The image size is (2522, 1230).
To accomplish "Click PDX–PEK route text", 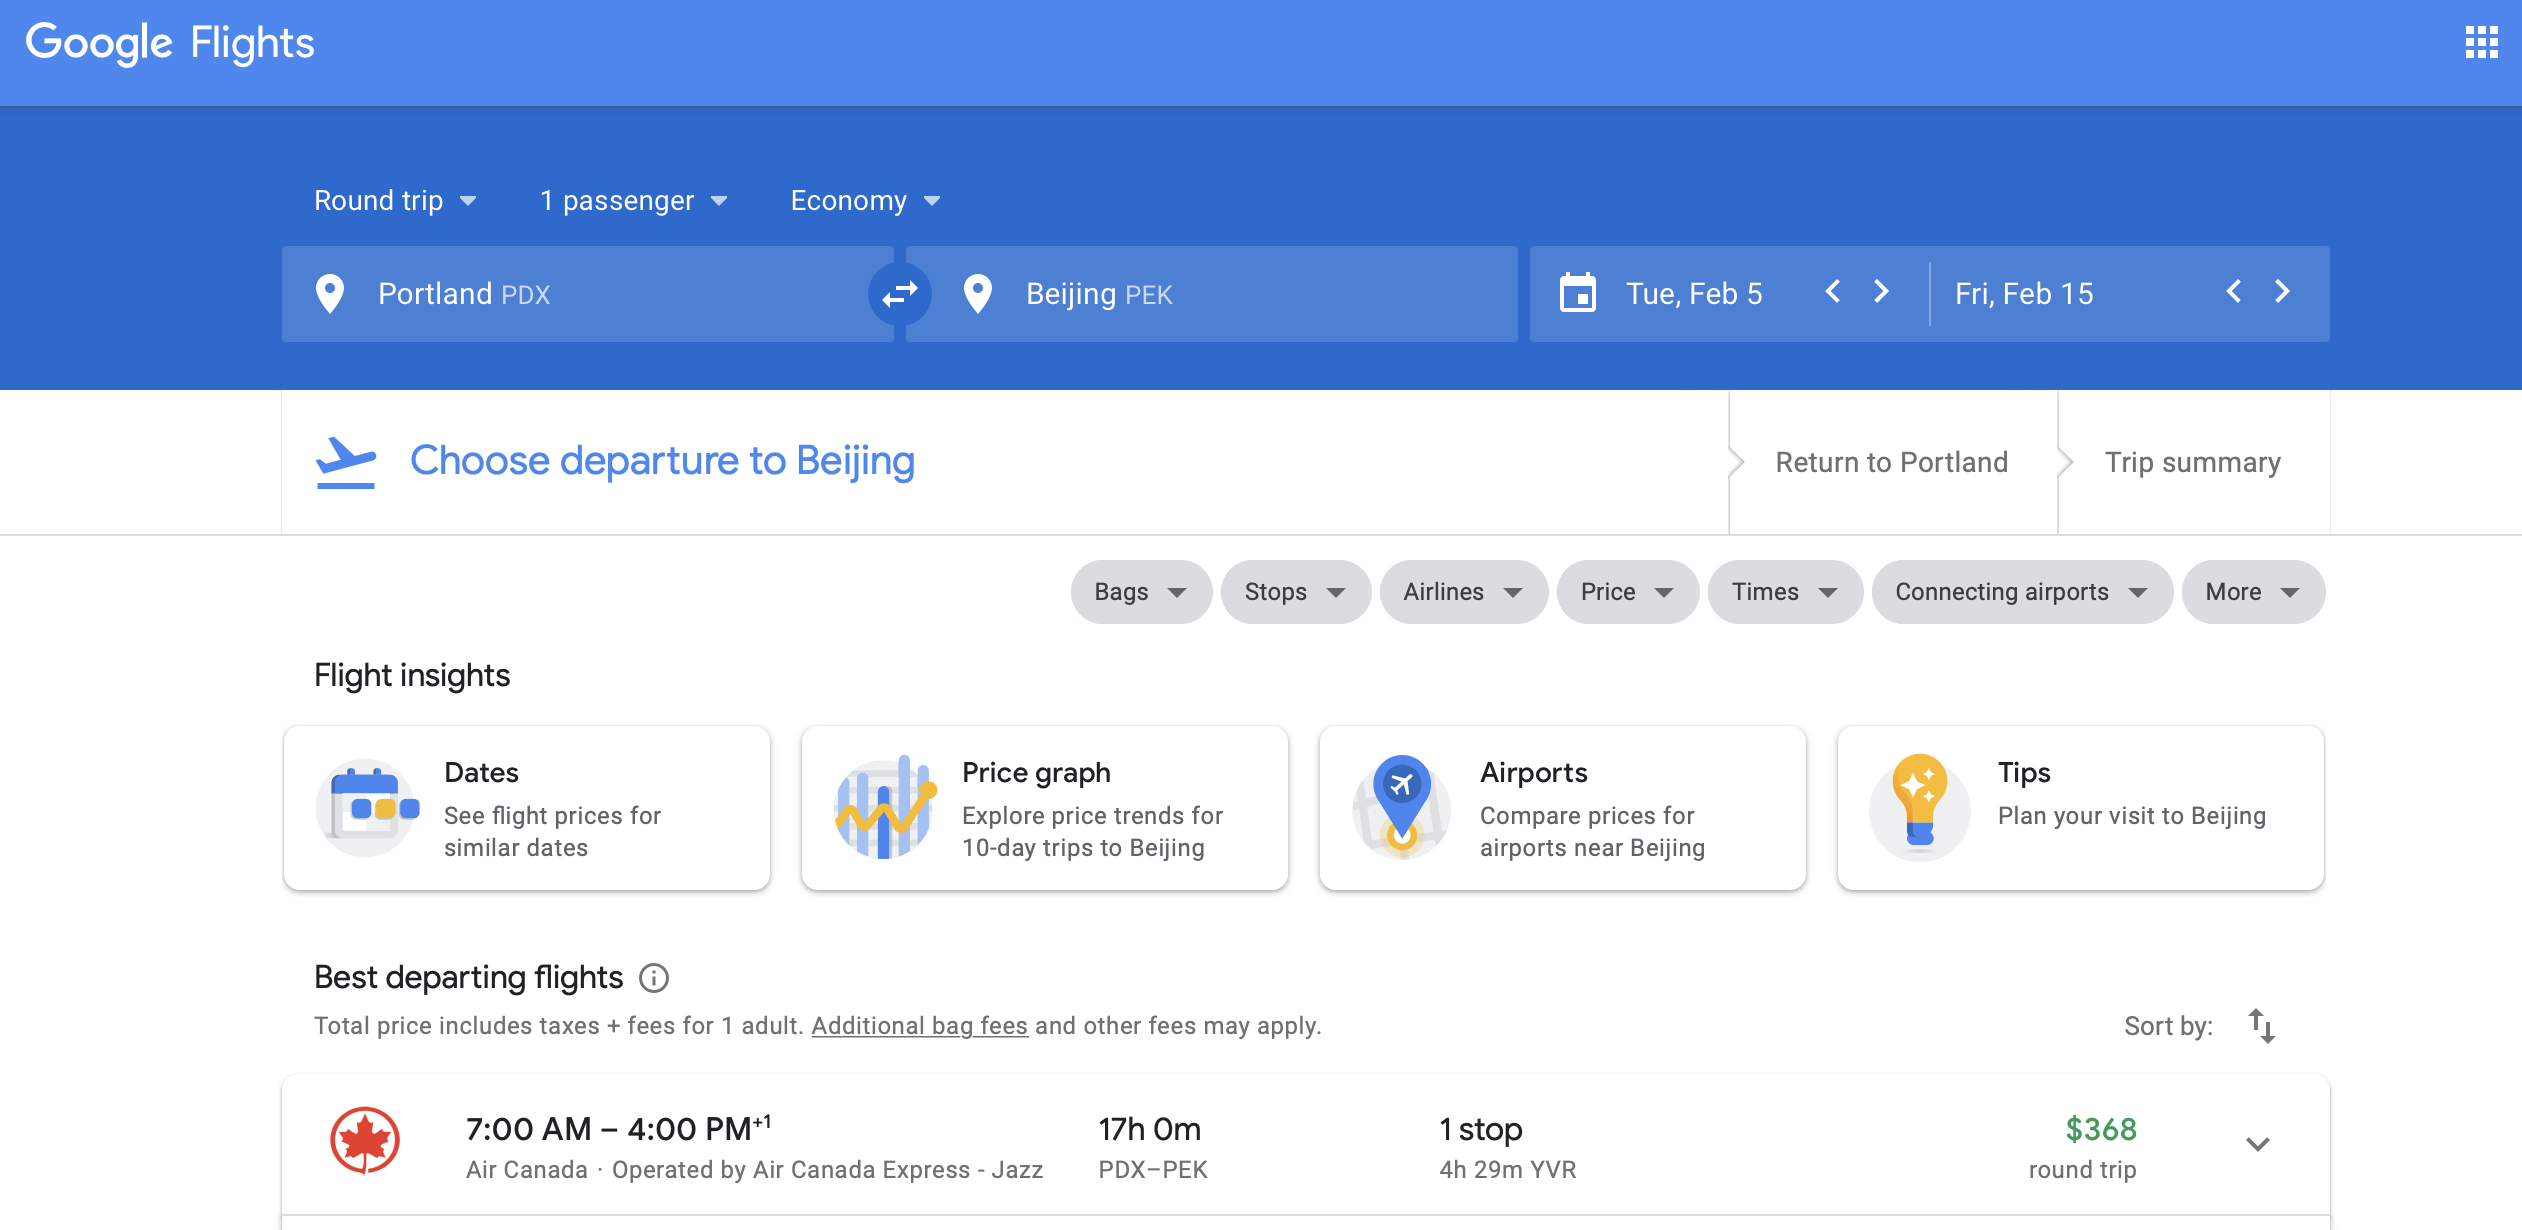I will pos(1153,1170).
